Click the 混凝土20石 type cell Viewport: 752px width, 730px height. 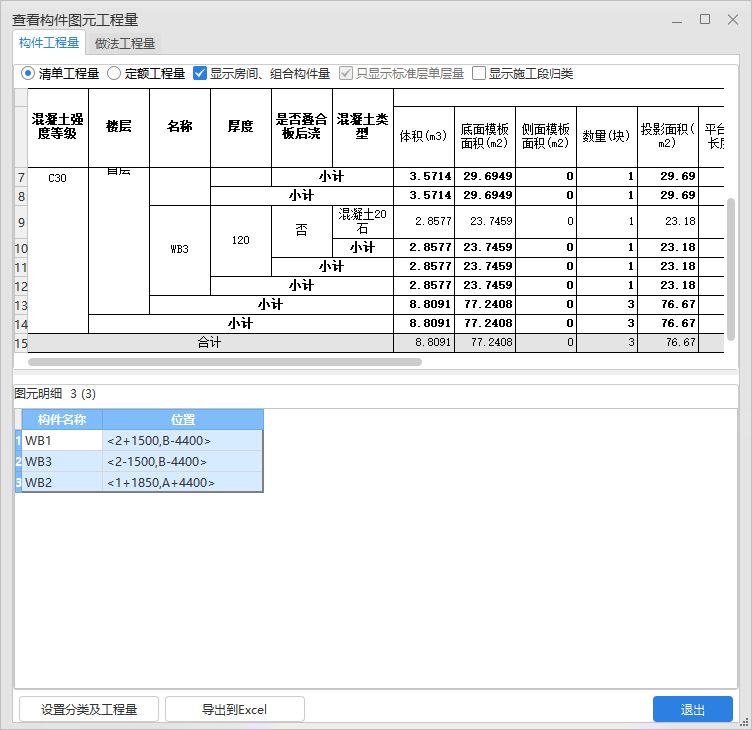click(363, 222)
